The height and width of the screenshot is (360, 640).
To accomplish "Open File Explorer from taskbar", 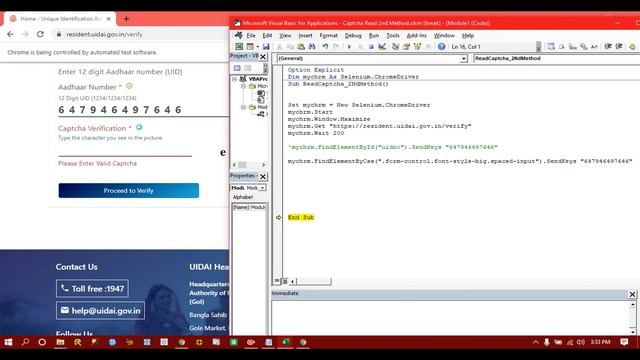I will coord(60,342).
